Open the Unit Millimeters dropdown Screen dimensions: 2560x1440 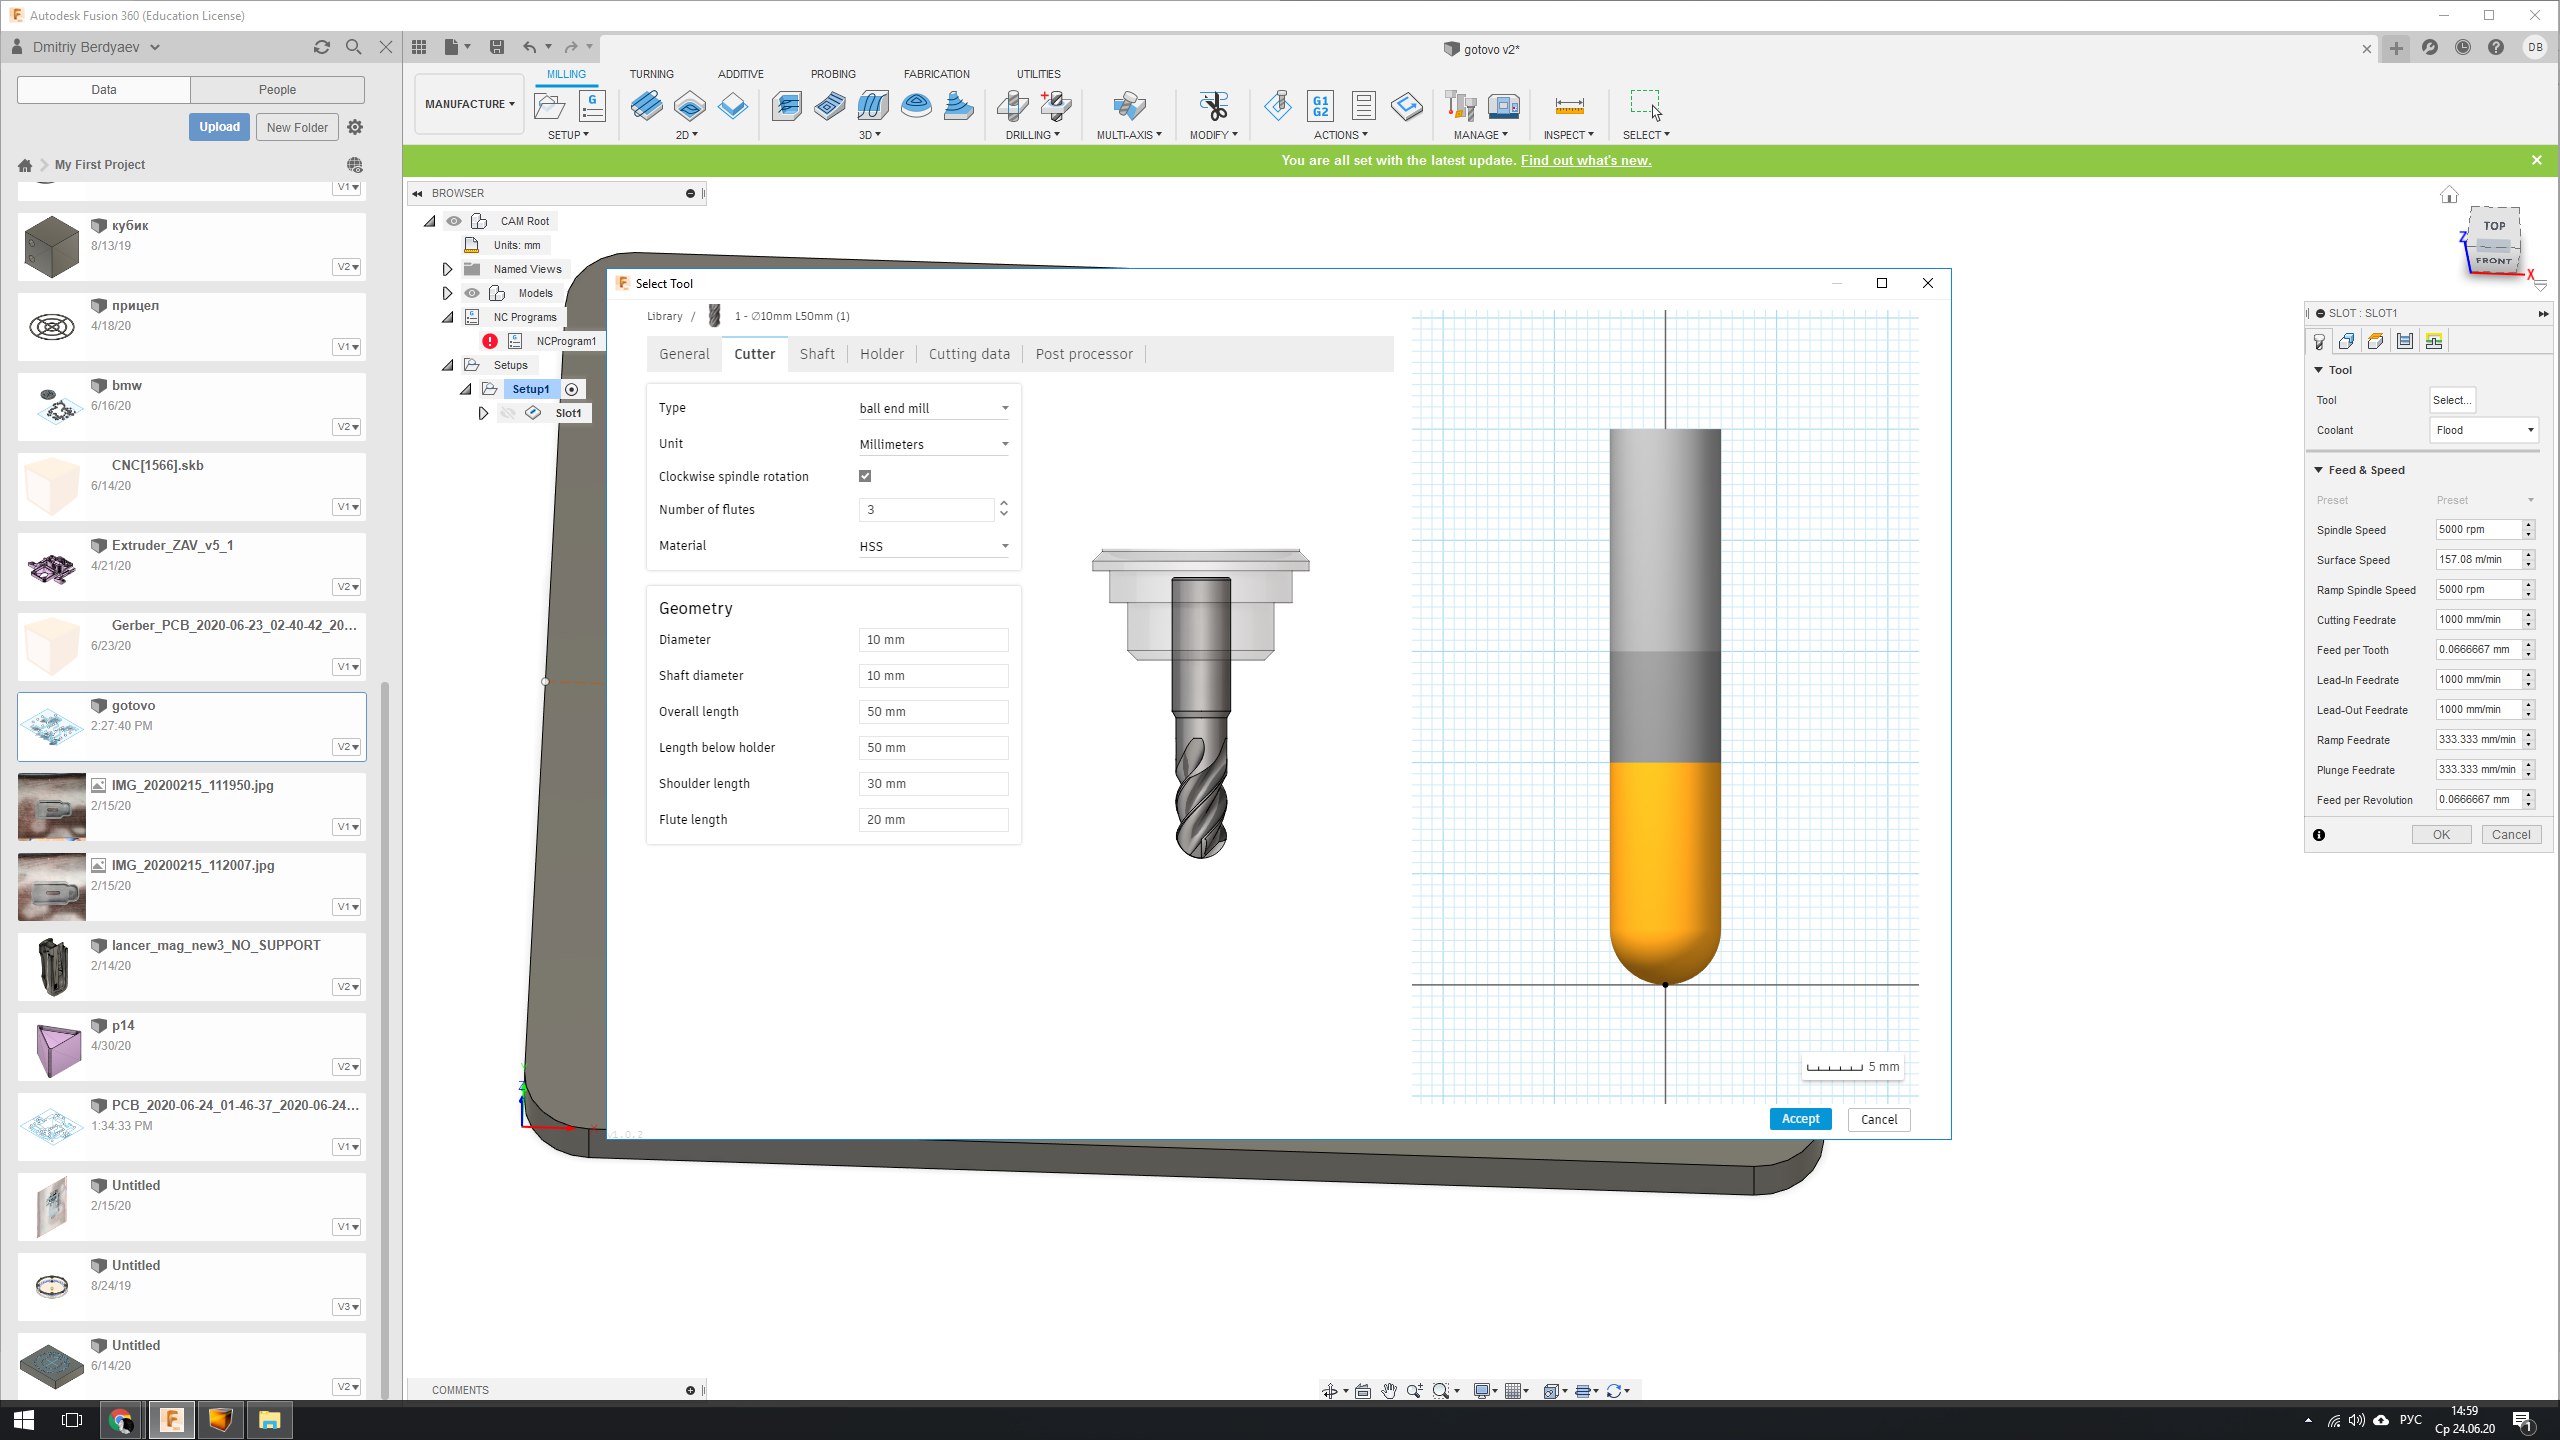[x=933, y=444]
